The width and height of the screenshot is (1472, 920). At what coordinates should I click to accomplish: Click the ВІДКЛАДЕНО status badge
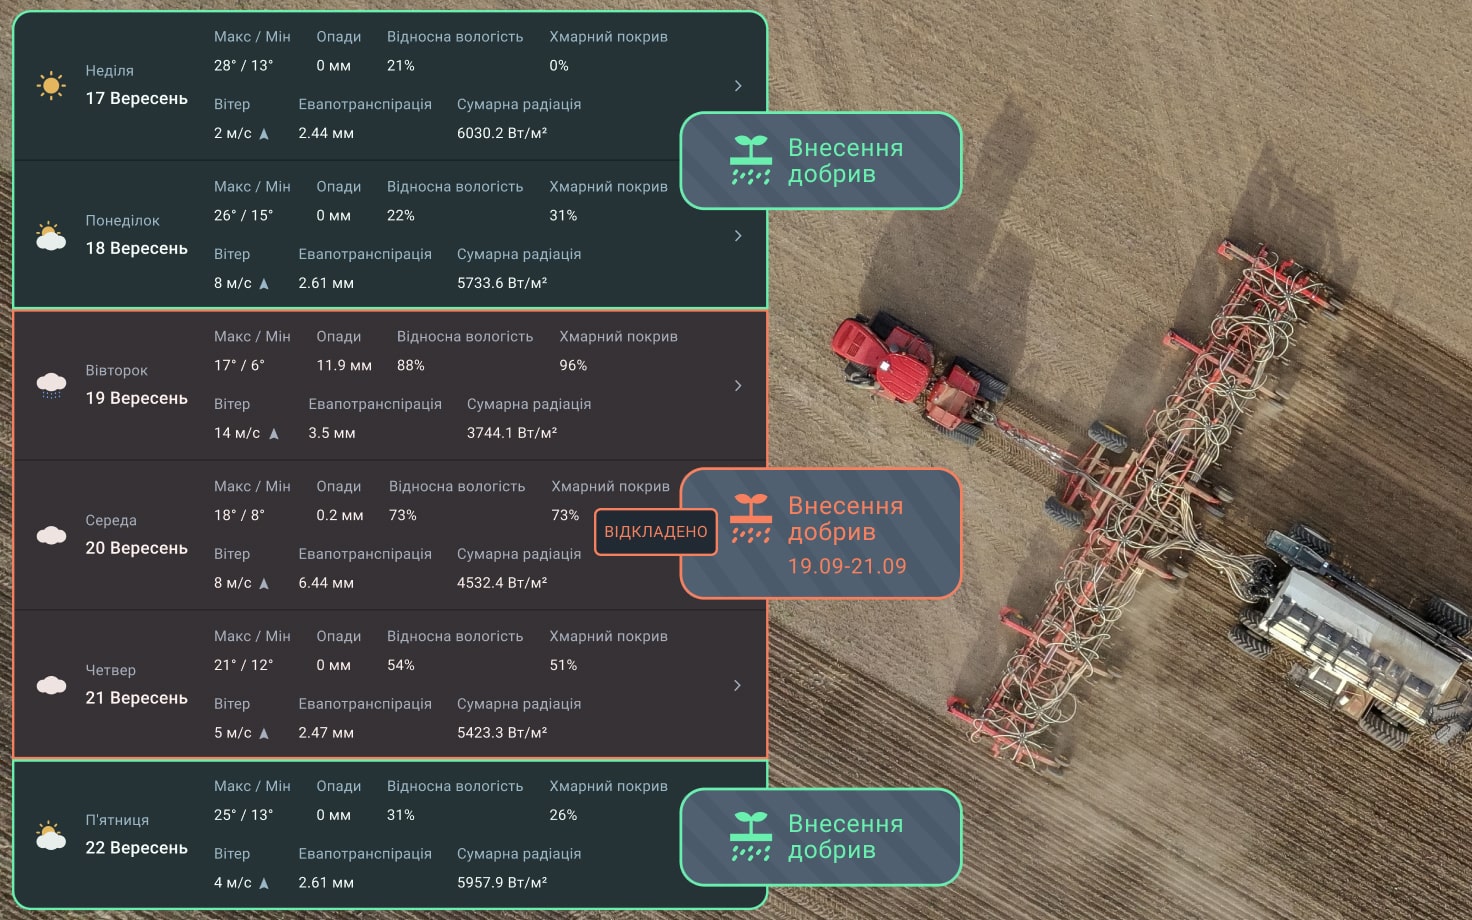tap(656, 532)
